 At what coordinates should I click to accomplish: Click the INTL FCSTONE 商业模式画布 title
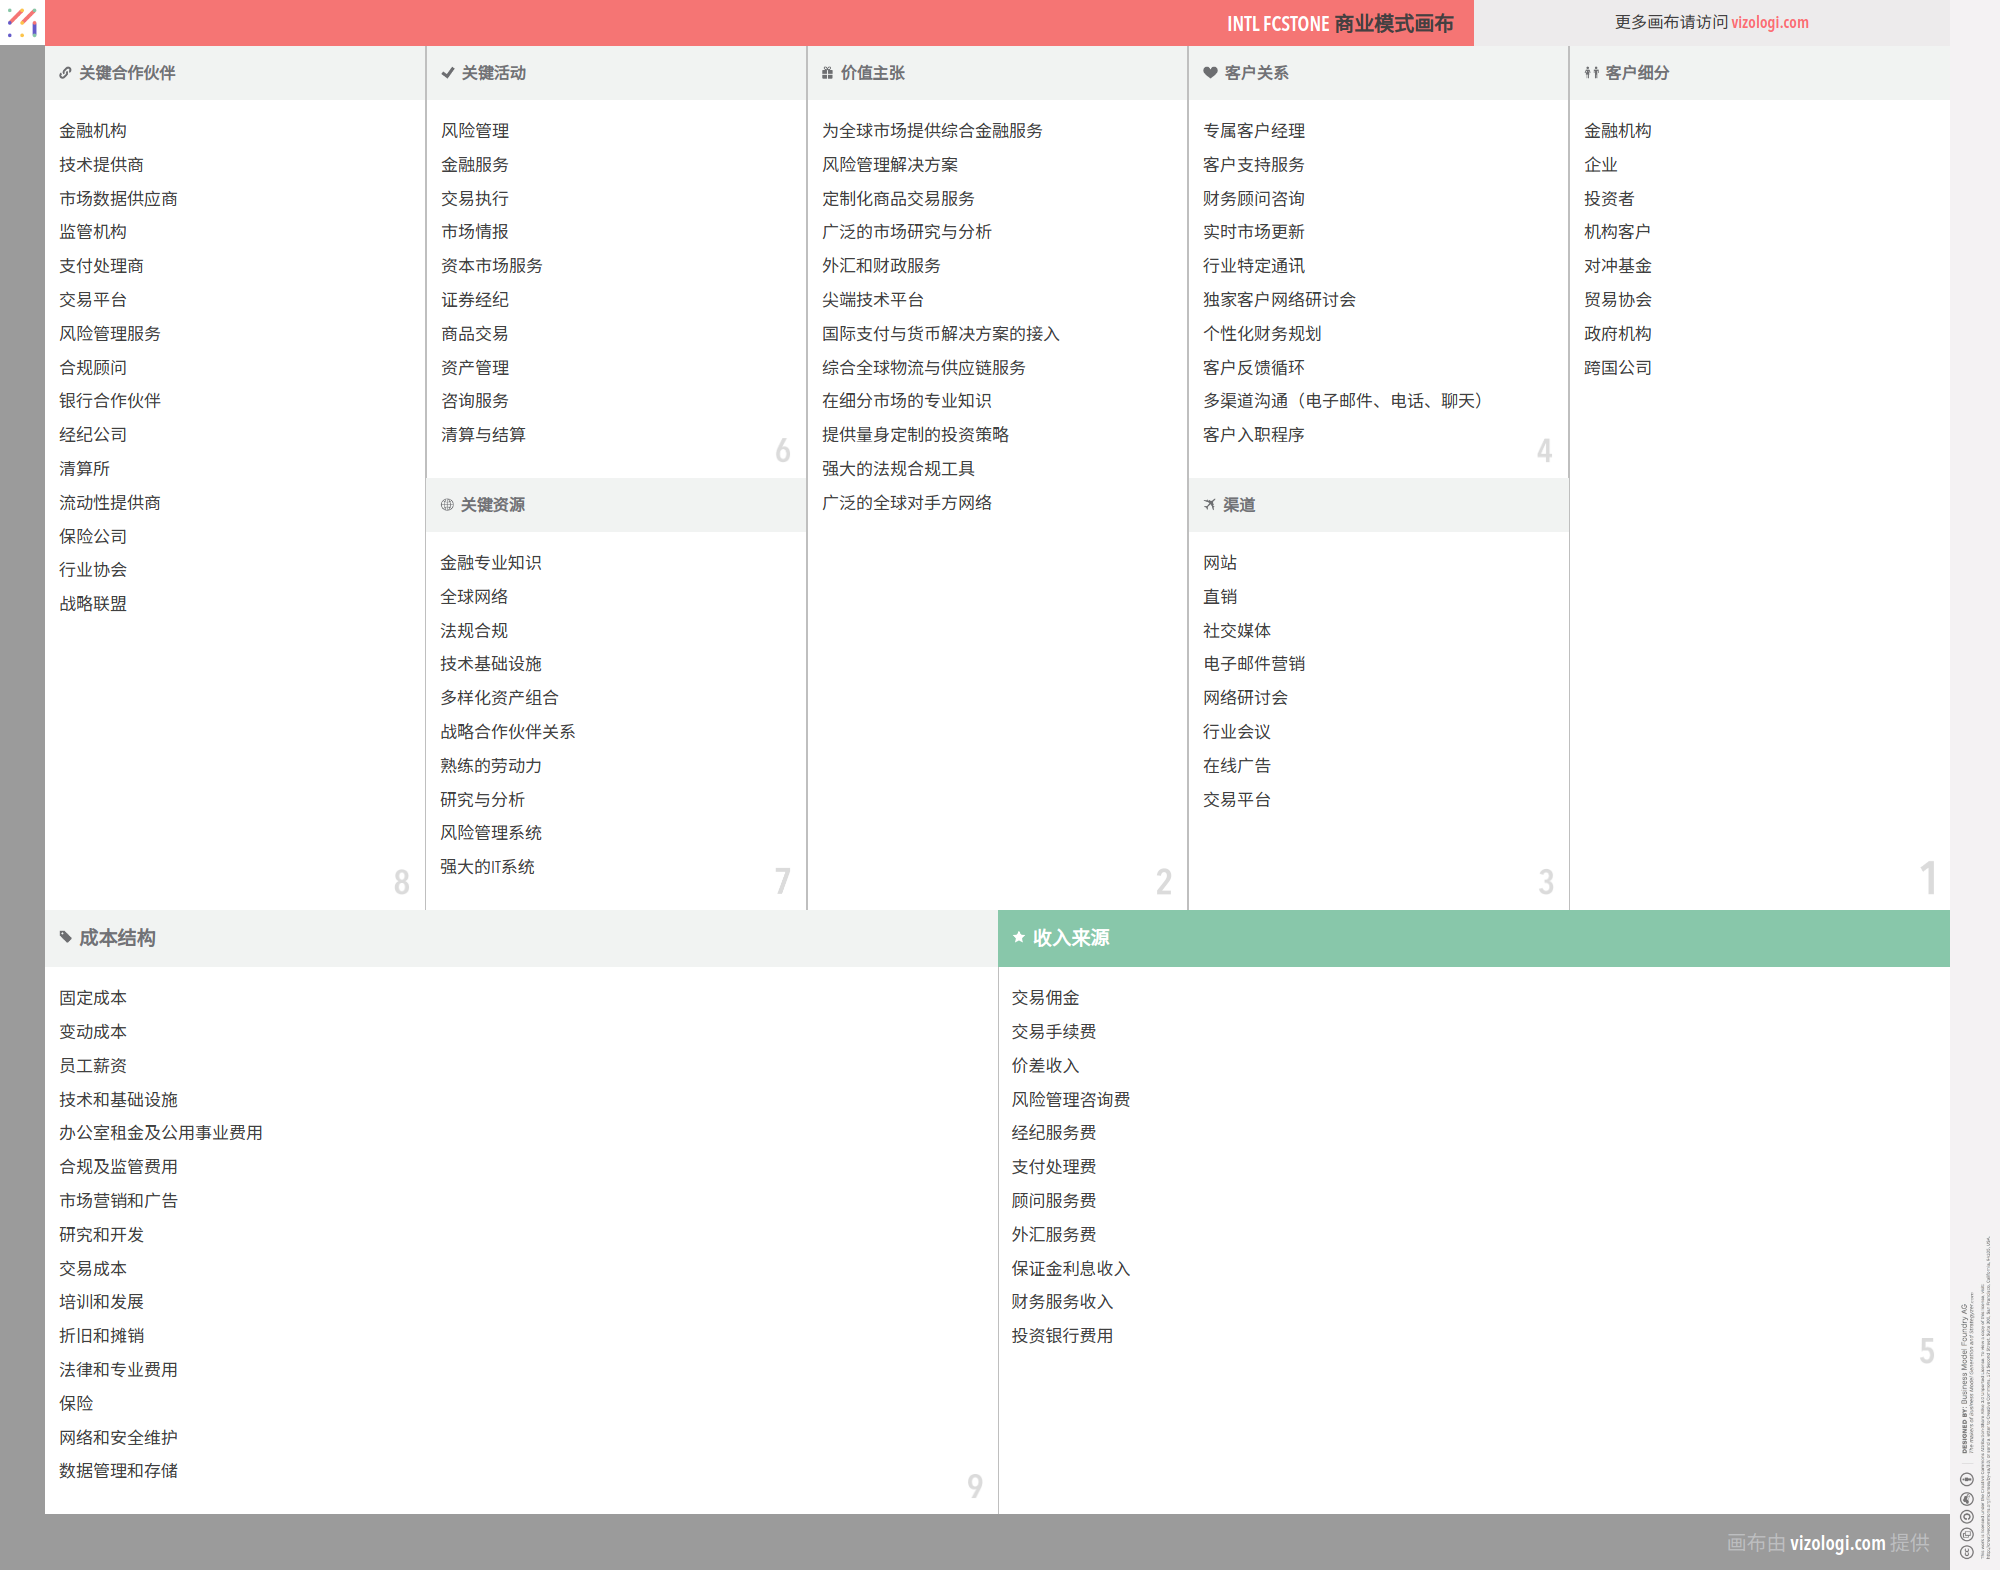tap(1339, 23)
